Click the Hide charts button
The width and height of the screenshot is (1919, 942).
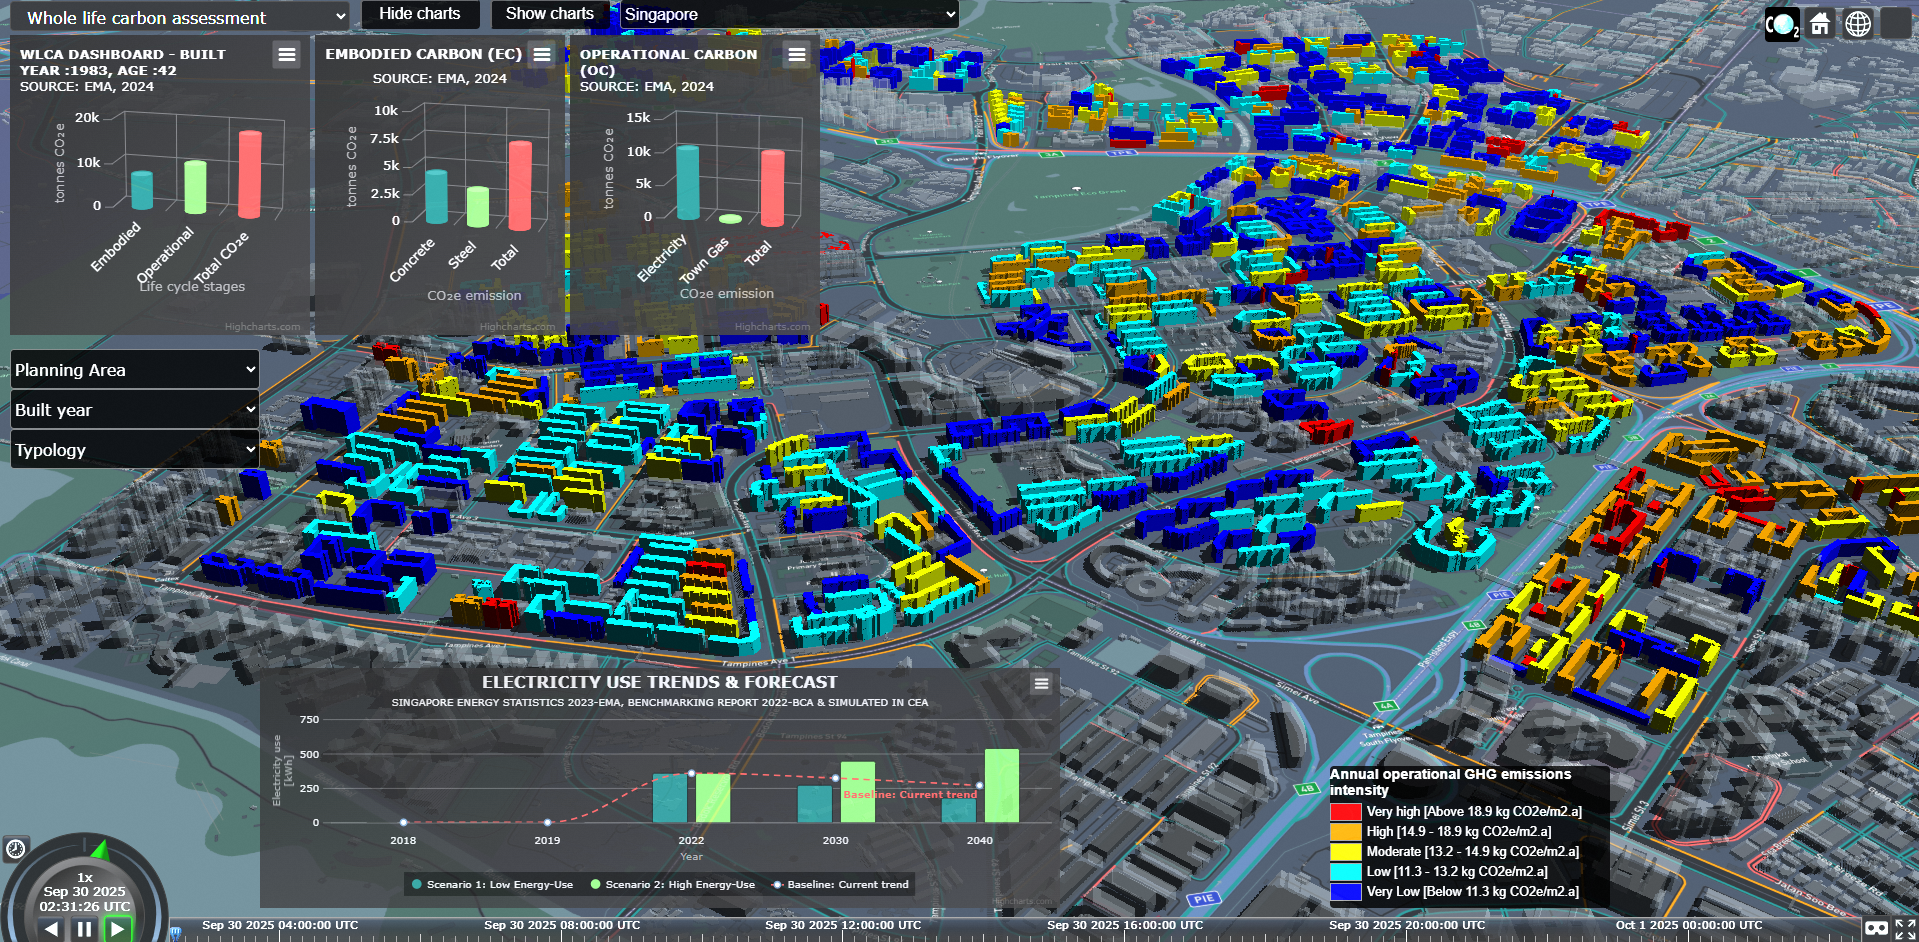click(x=420, y=14)
